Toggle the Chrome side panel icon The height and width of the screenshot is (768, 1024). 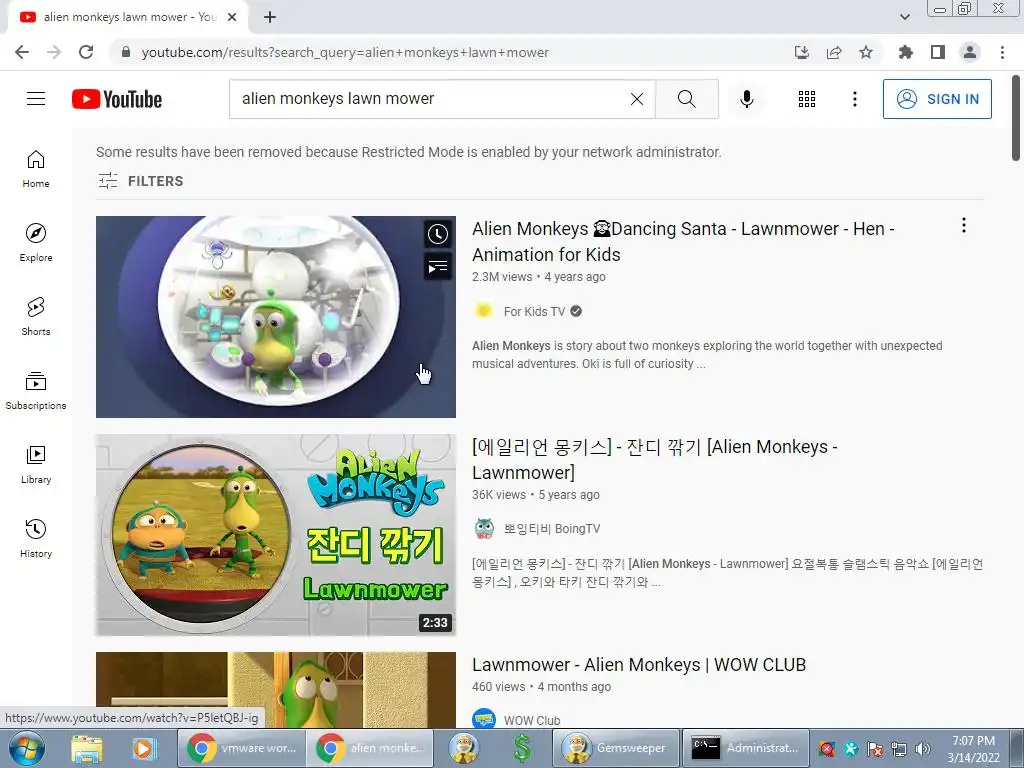coord(938,52)
